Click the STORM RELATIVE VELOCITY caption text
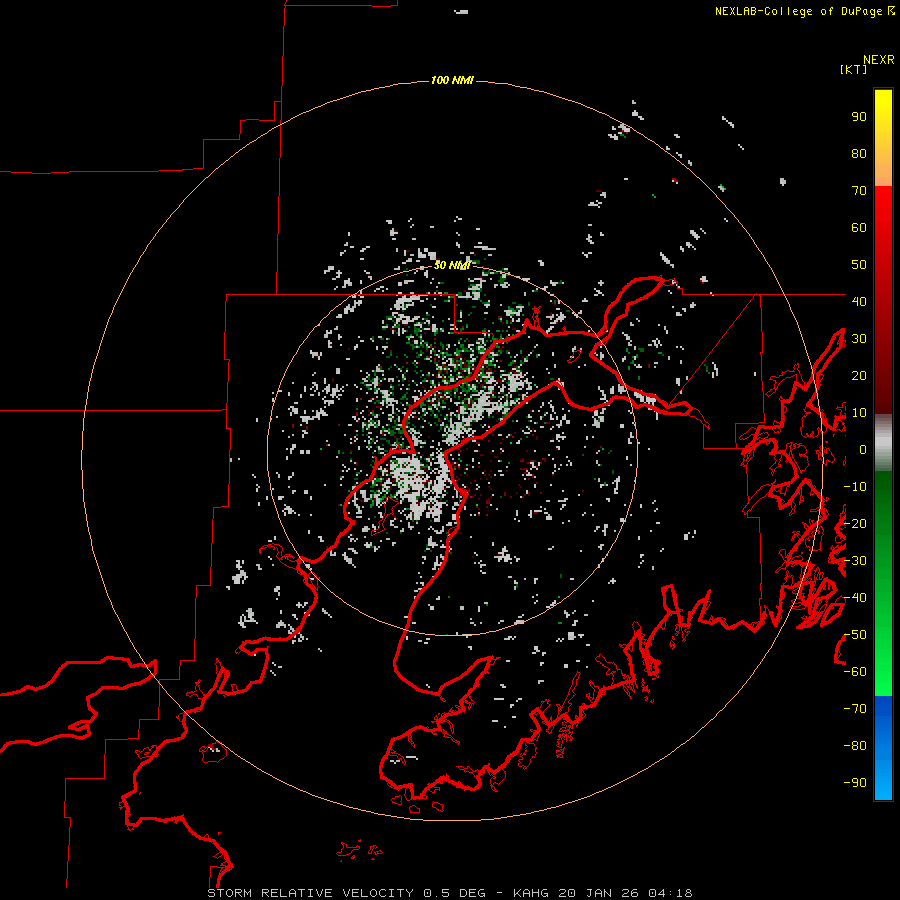The width and height of the screenshot is (900, 900). point(310,893)
